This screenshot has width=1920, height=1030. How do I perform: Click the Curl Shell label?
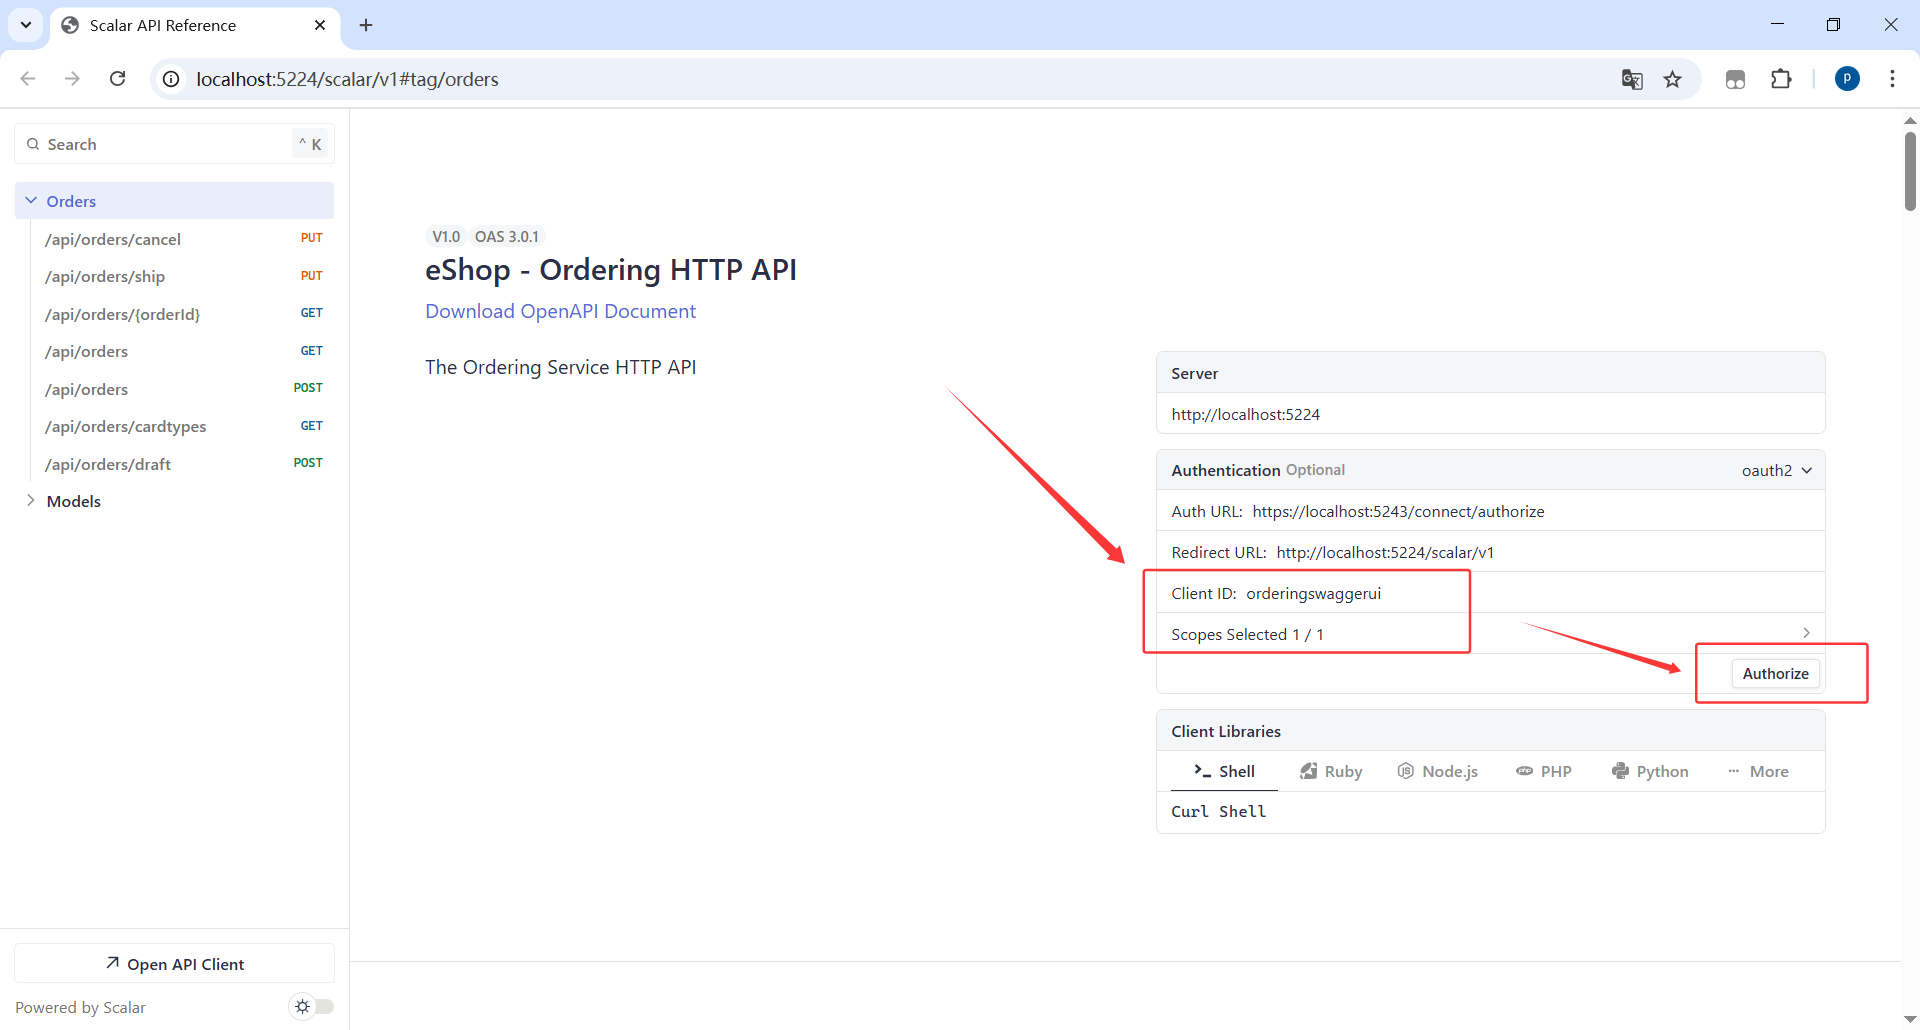click(x=1218, y=812)
